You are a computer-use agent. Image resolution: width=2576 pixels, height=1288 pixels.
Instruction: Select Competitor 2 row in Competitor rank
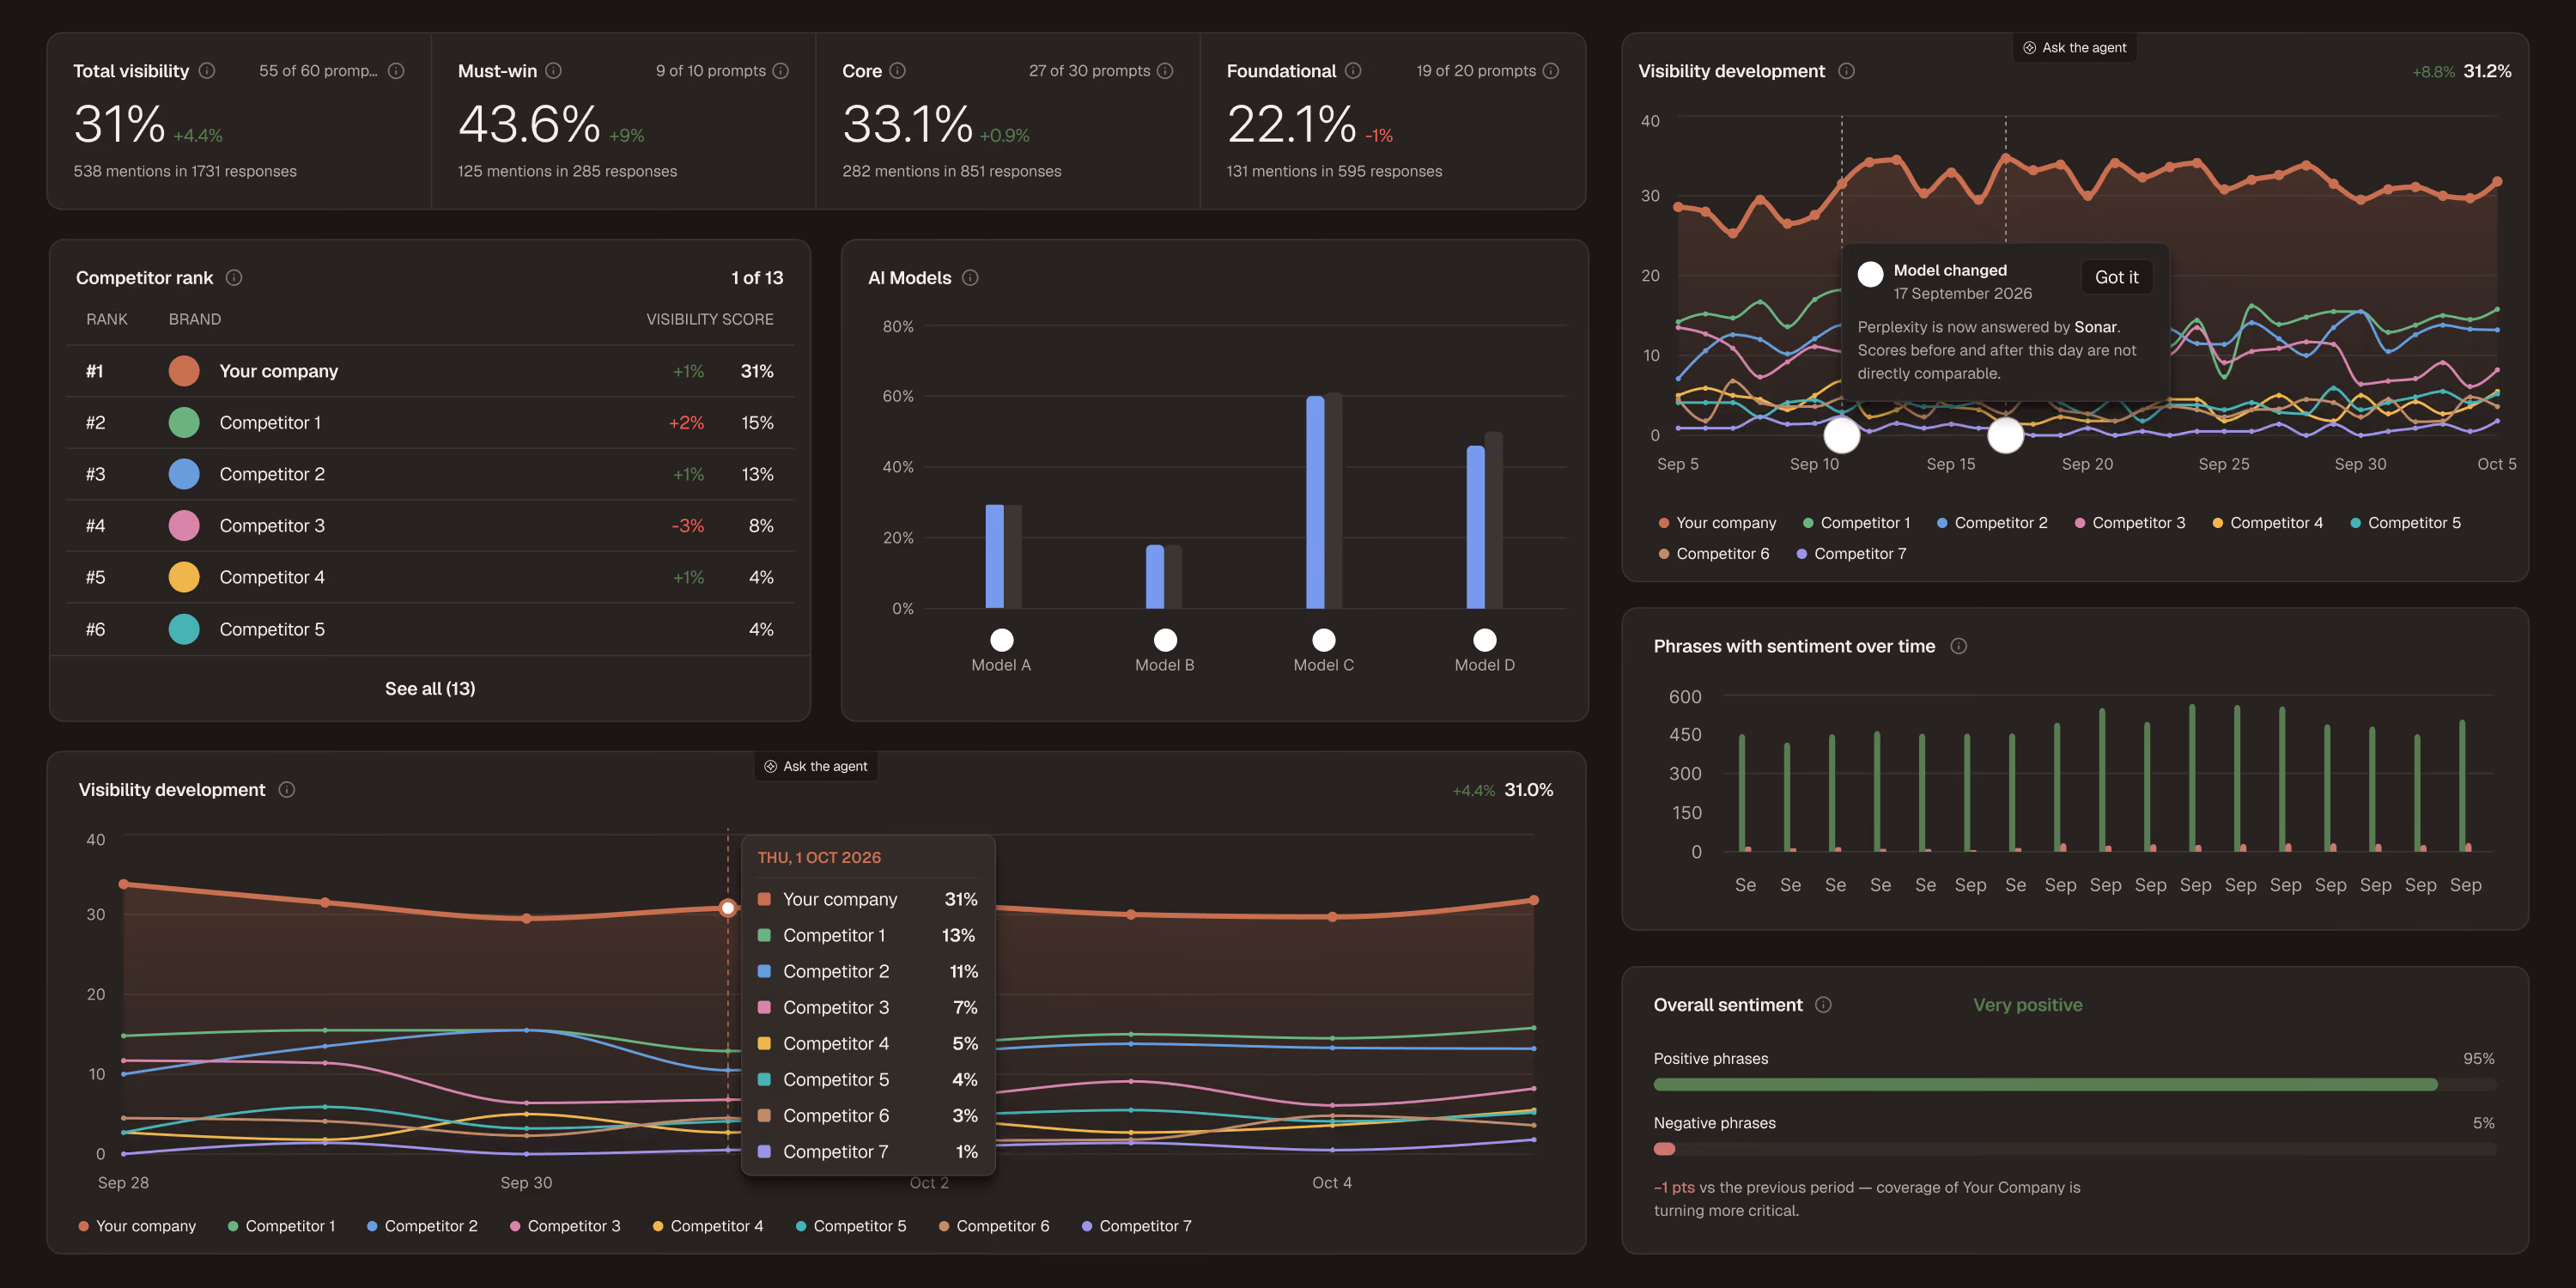coord(430,475)
